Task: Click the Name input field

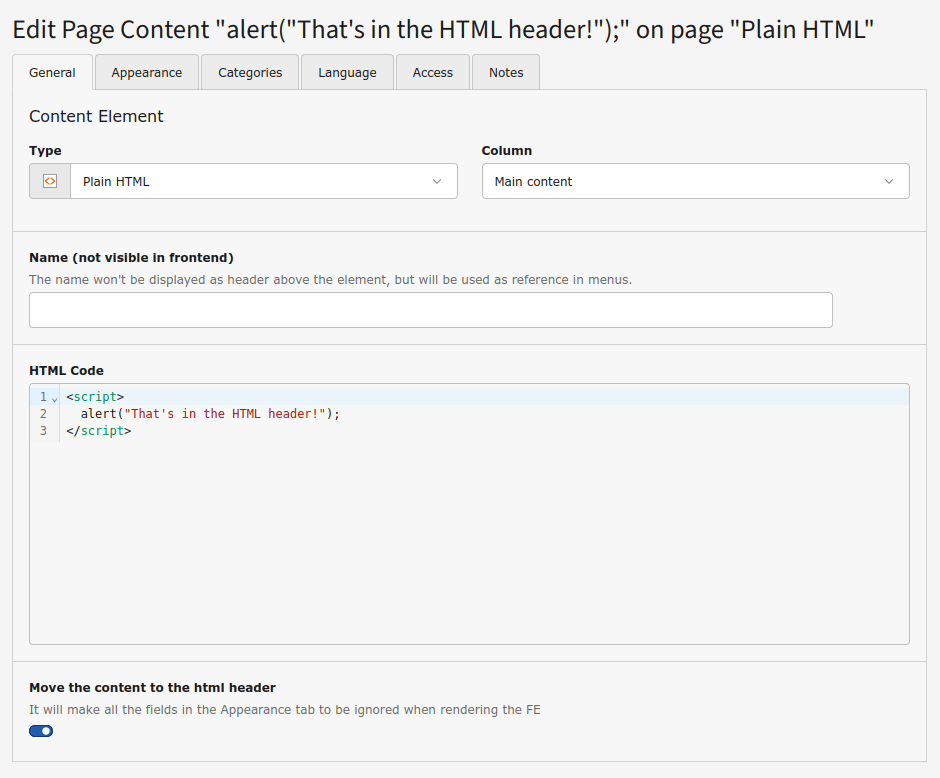Action: click(430, 310)
